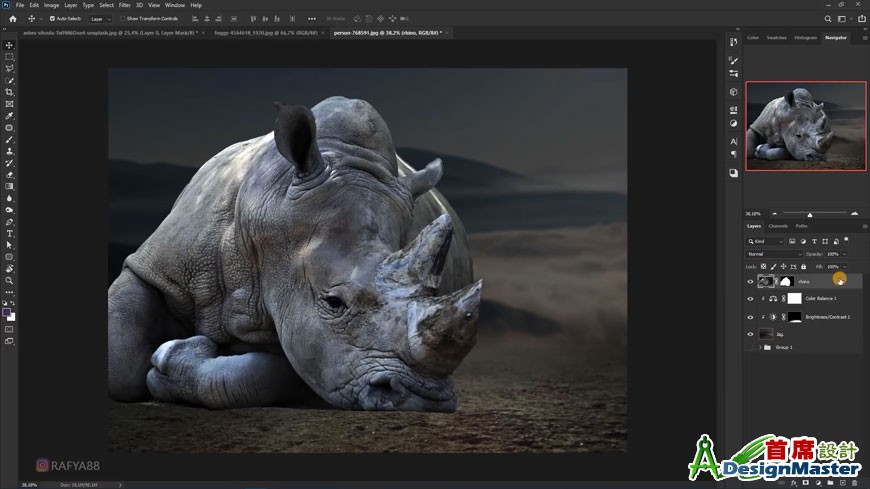
Task: Select the Move tool in the toolbar
Action: click(x=9, y=45)
